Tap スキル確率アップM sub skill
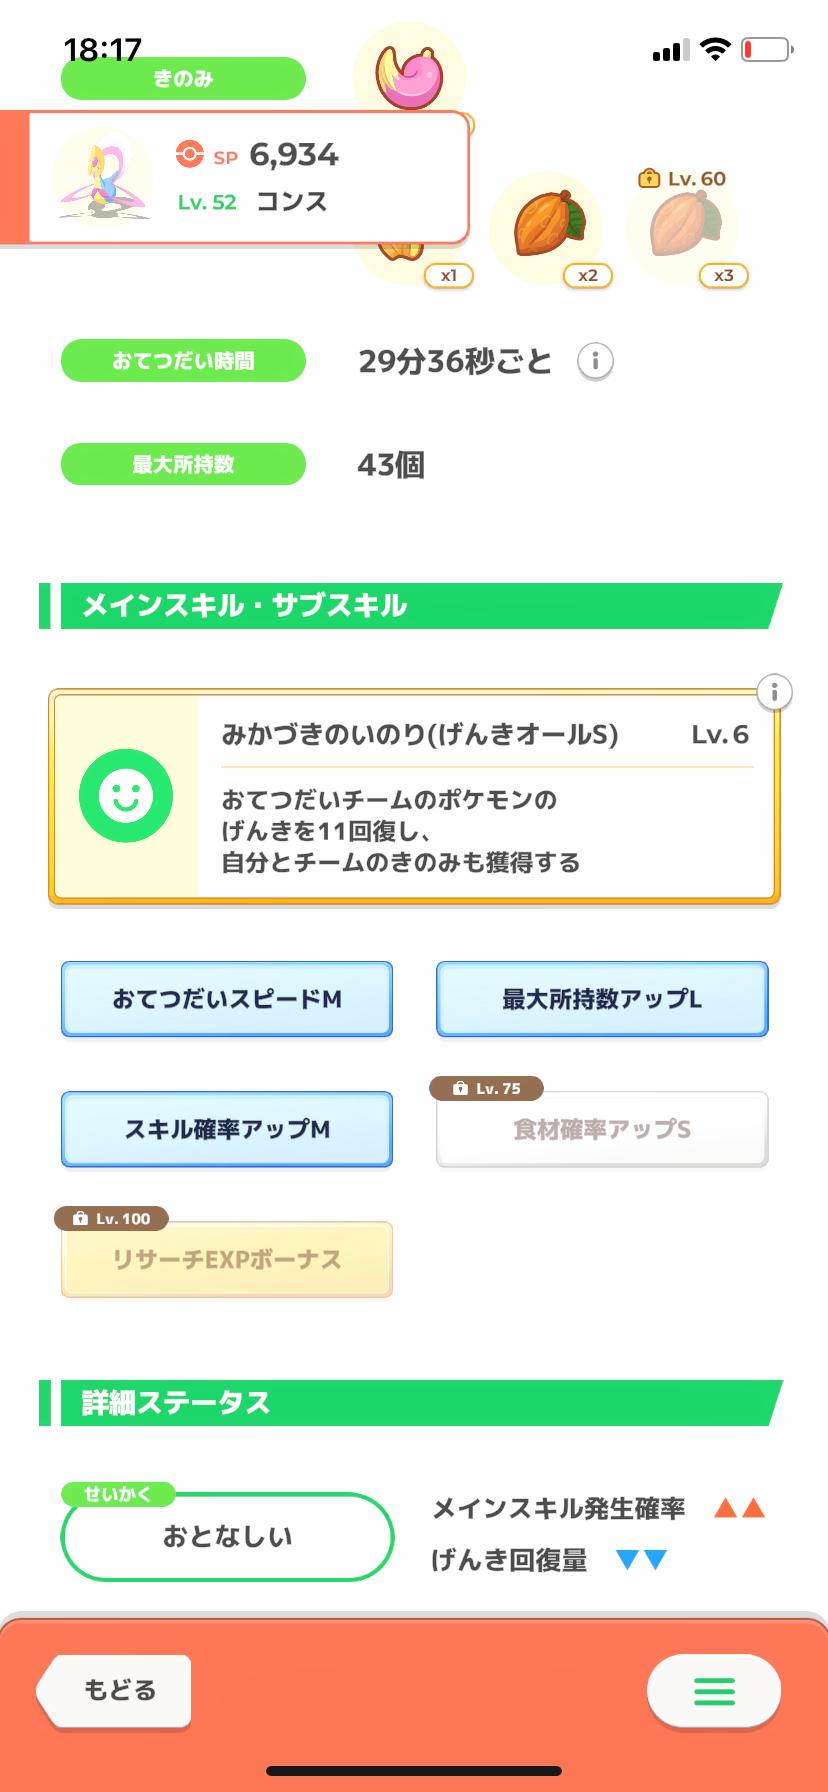 227,1129
